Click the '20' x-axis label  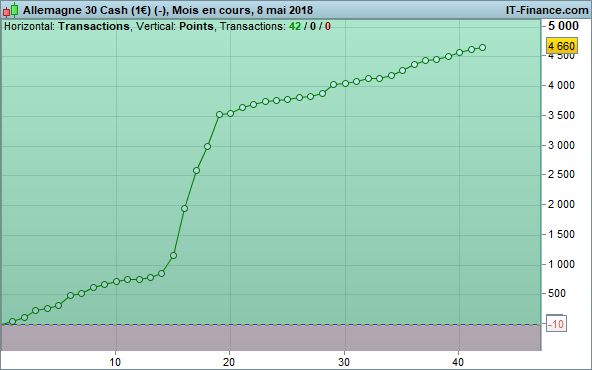pyautogui.click(x=229, y=362)
